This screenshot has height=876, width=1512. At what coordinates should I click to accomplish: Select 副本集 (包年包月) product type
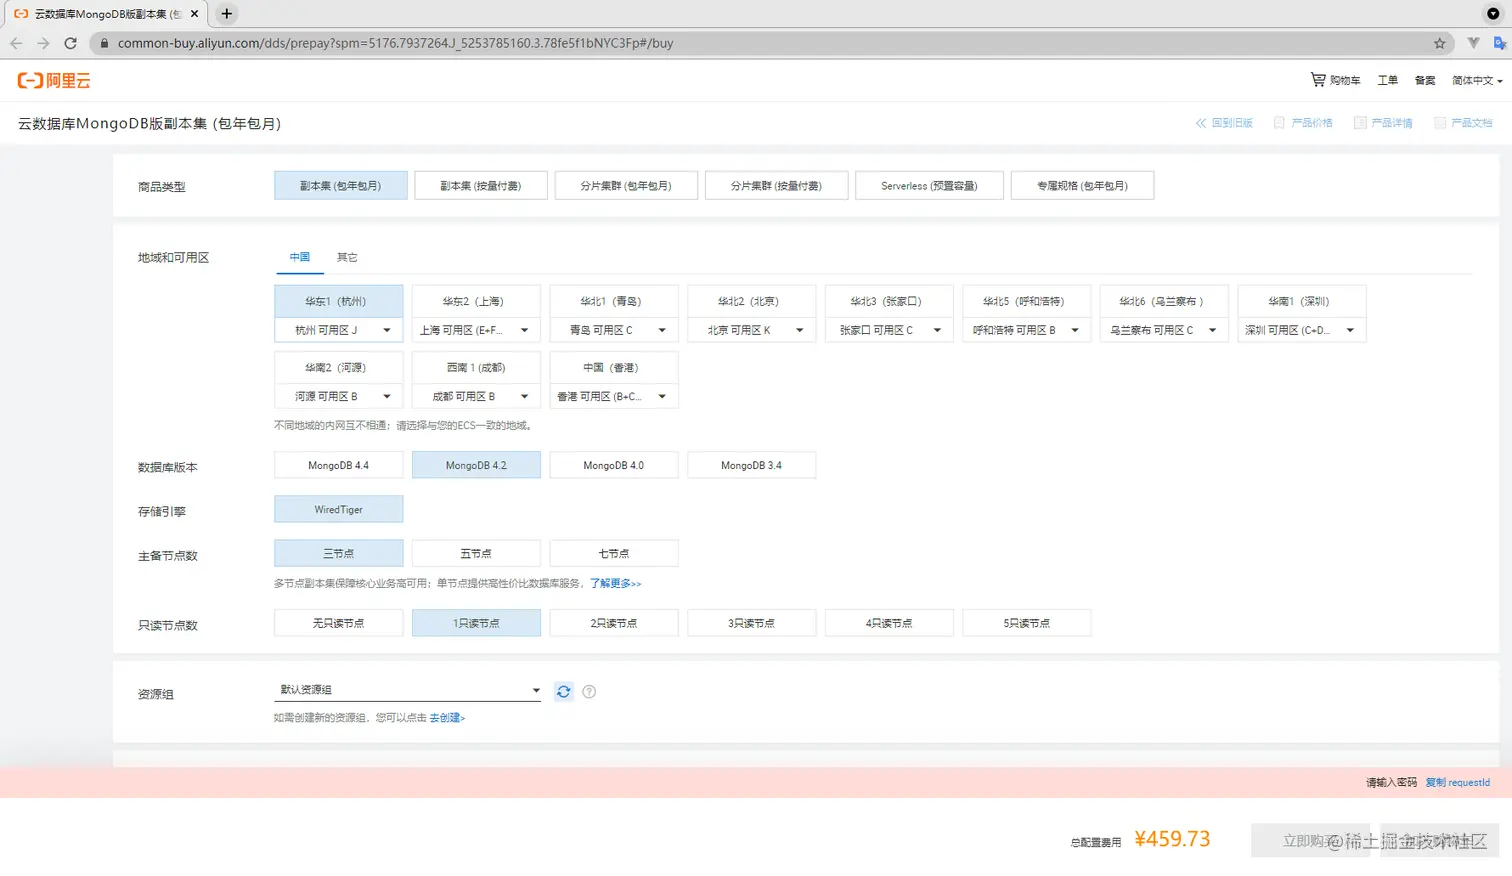[341, 186]
